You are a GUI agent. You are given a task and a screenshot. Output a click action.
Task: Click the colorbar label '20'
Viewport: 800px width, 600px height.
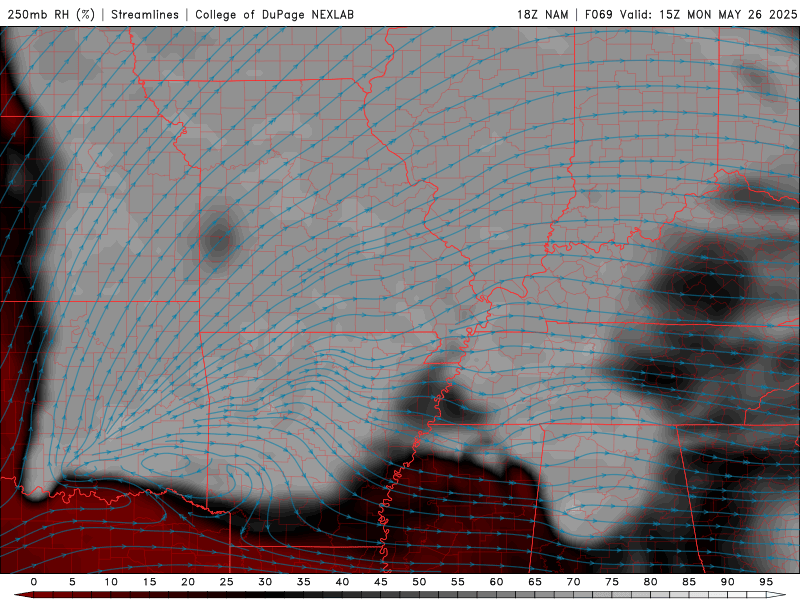click(x=188, y=582)
